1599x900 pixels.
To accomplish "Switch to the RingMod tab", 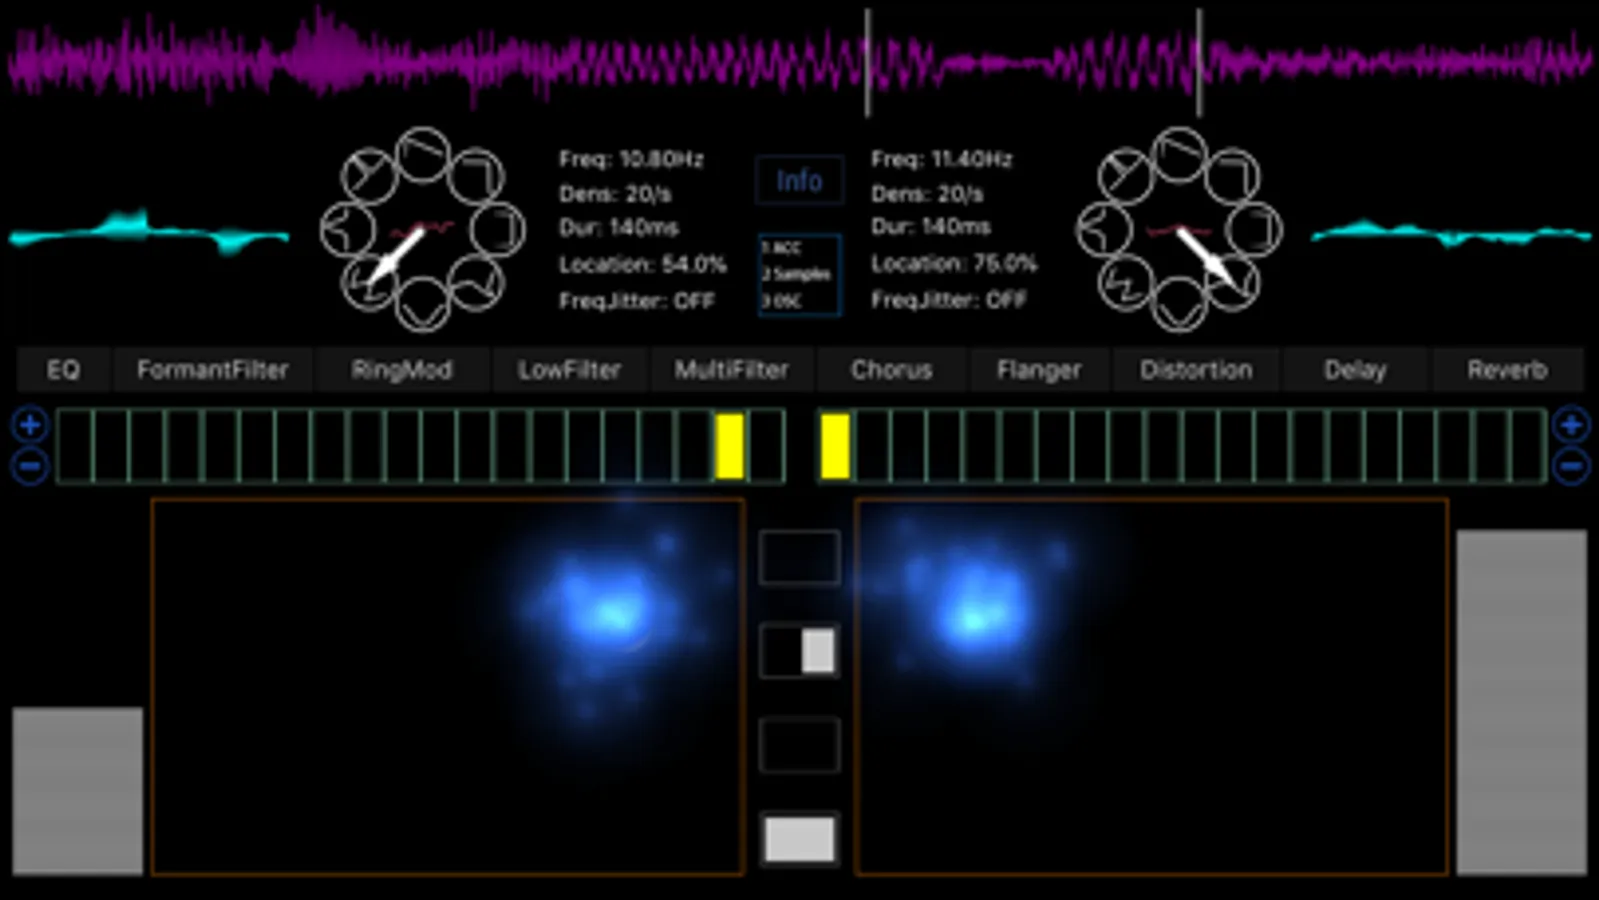I will click(402, 370).
